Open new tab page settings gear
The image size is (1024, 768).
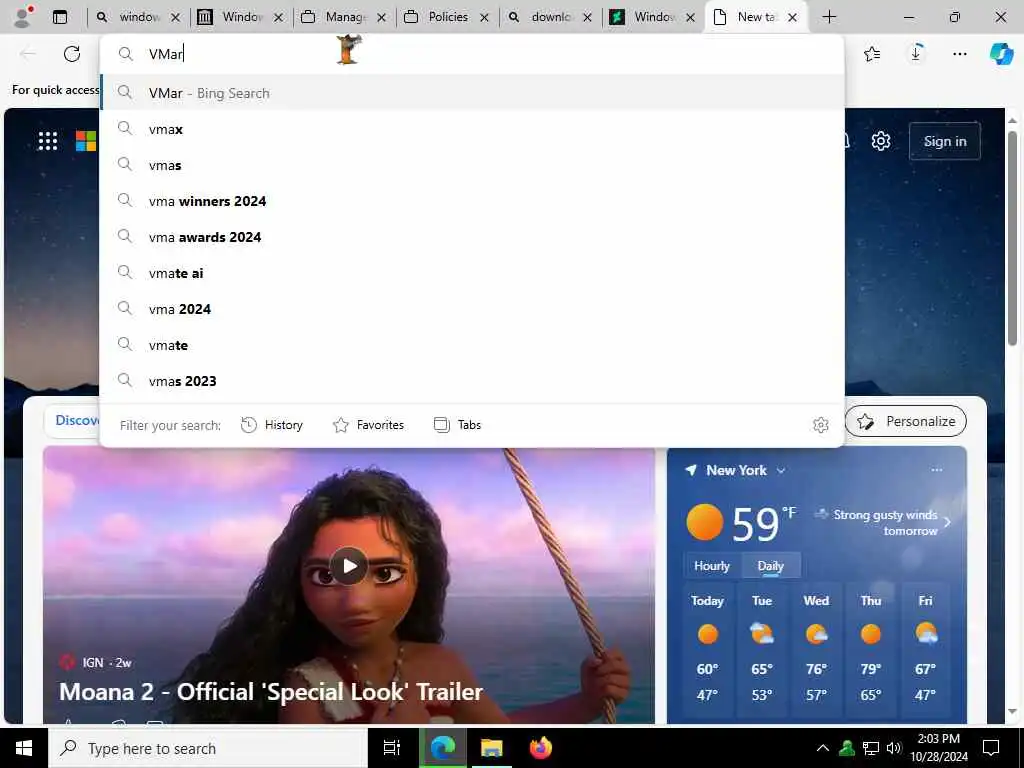click(x=880, y=141)
